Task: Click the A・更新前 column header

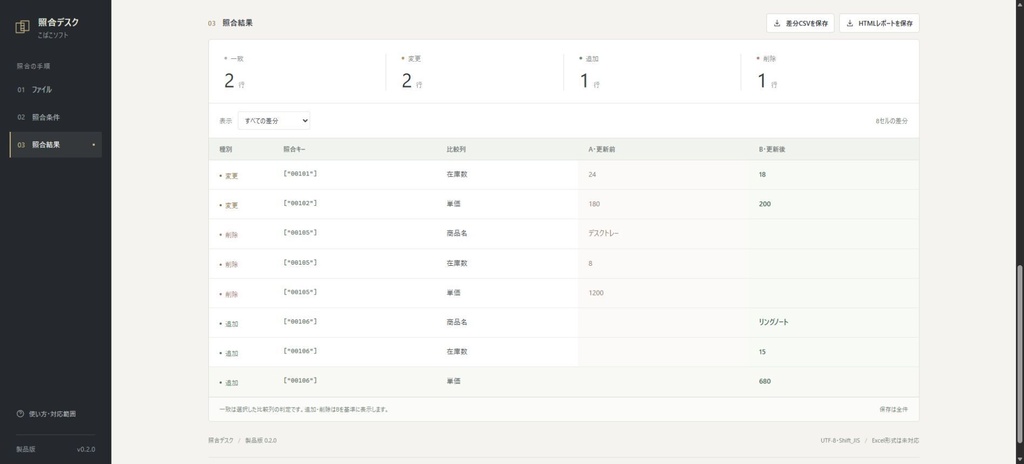Action: (601, 150)
